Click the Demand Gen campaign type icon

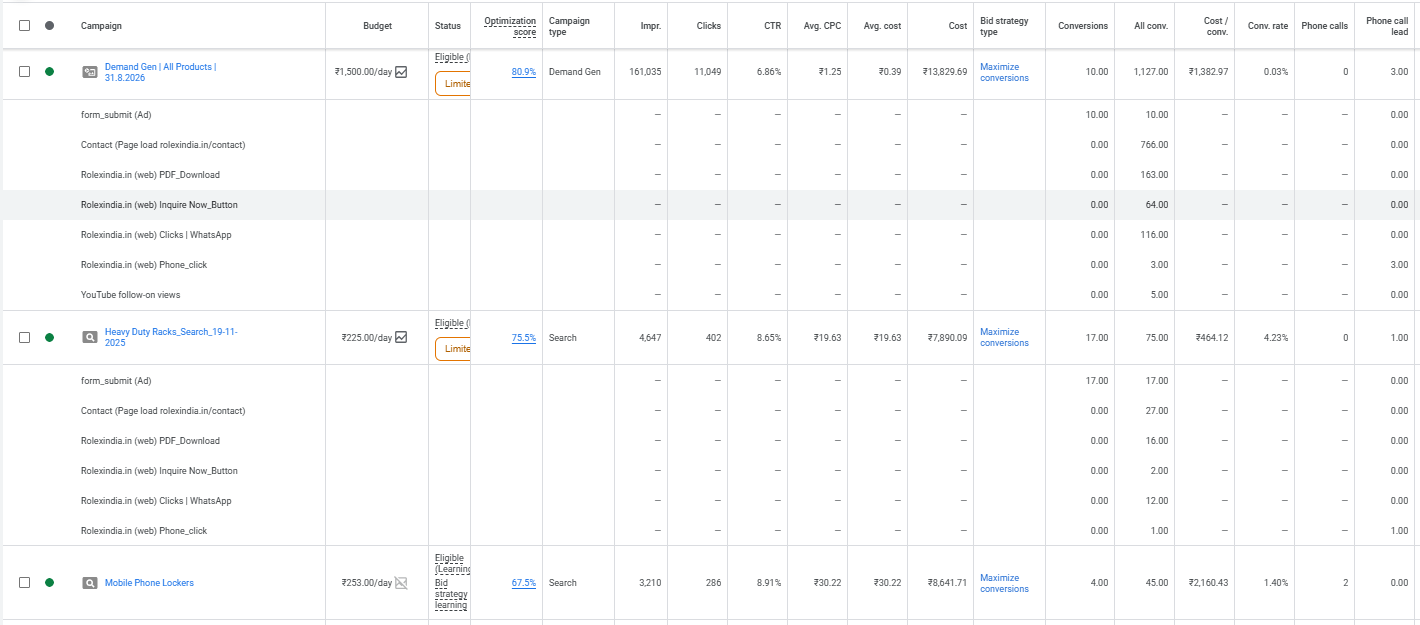click(x=89, y=72)
